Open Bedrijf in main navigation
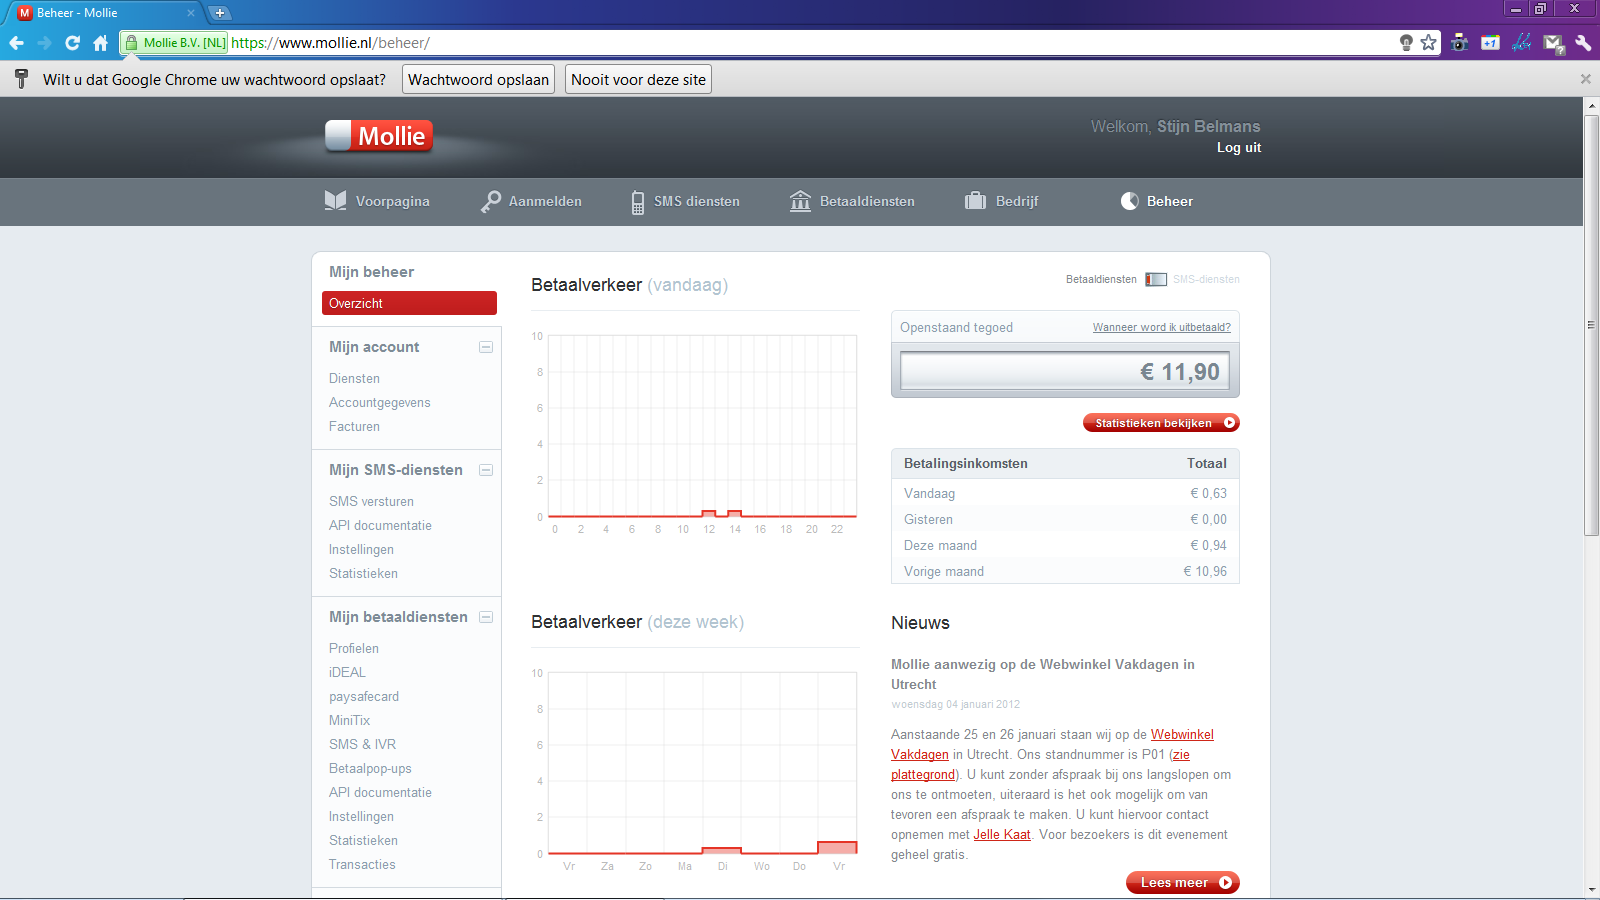1600x900 pixels. click(x=1017, y=201)
